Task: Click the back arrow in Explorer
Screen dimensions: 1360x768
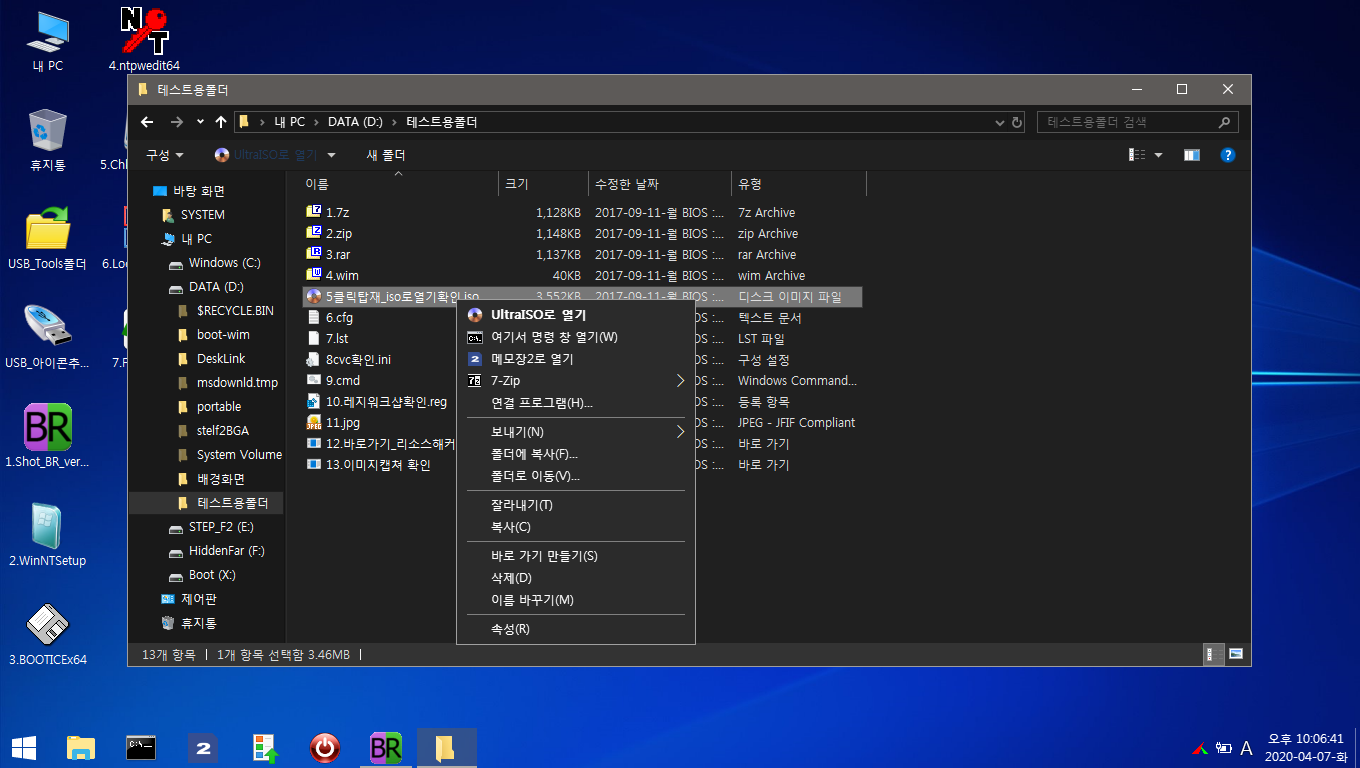Action: point(147,122)
